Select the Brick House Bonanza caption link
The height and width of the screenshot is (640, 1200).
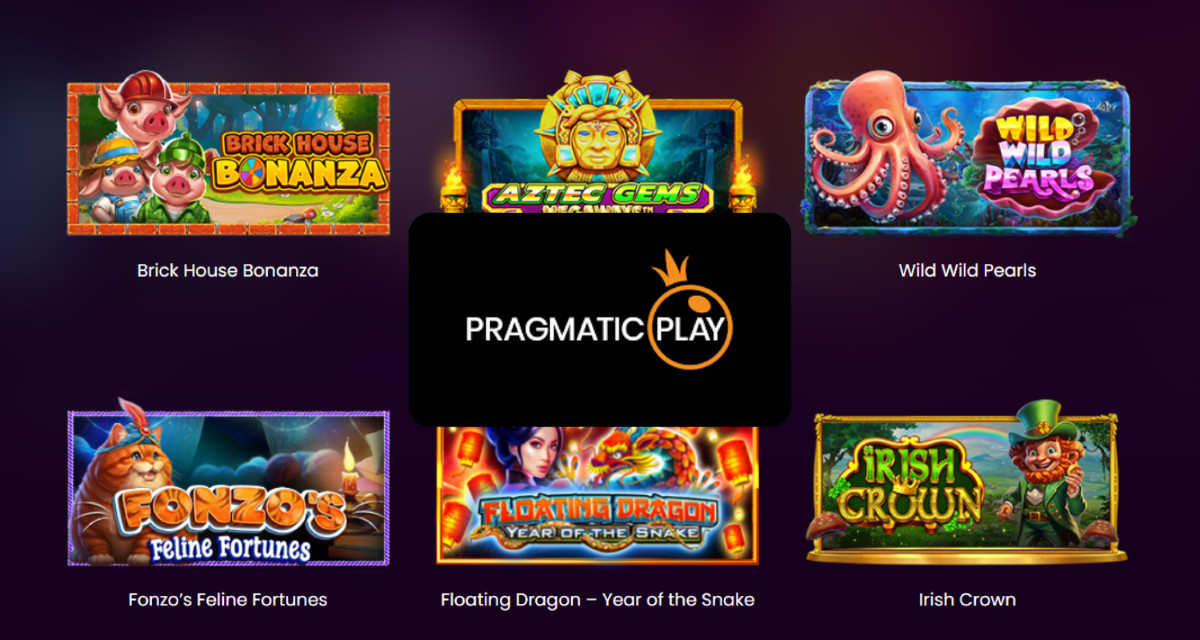(228, 270)
